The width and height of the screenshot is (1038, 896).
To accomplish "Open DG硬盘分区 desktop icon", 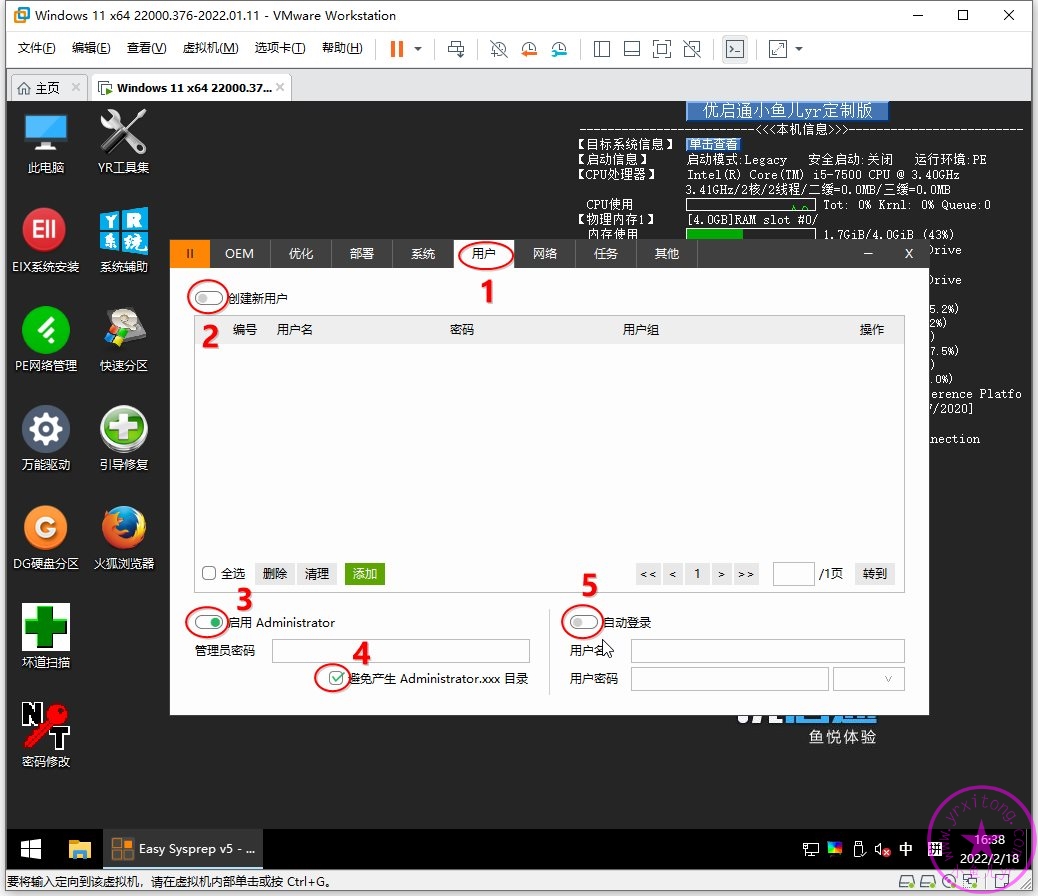I will [x=46, y=538].
